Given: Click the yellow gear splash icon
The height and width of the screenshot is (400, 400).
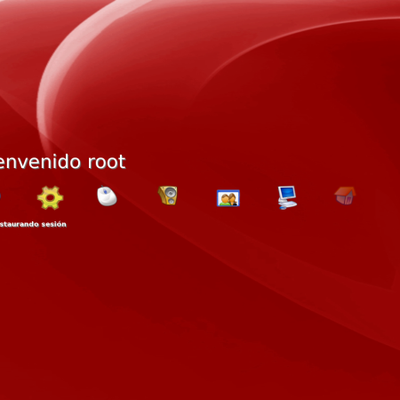Looking at the screenshot, I should pos(50,198).
